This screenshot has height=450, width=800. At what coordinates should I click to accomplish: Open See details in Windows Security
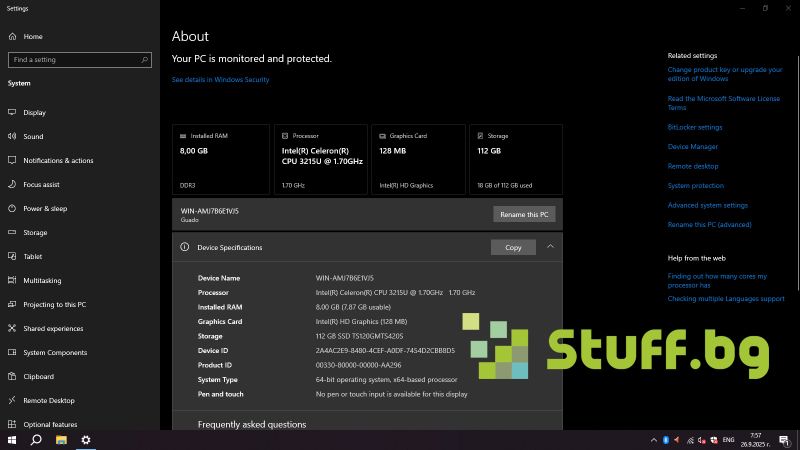point(220,80)
